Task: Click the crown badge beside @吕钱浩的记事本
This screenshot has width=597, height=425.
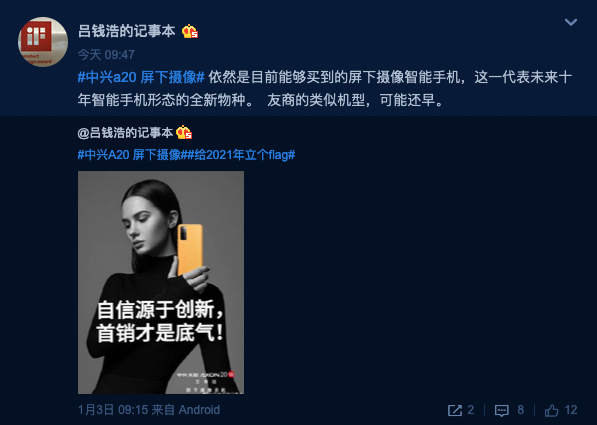Action: point(184,132)
